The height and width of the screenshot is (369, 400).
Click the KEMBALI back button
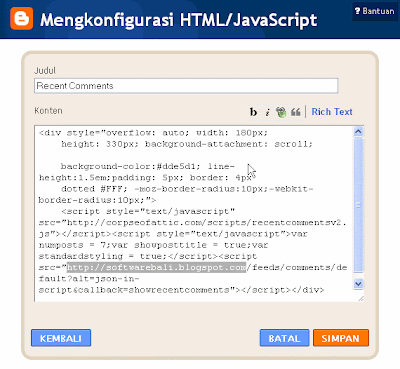61,338
